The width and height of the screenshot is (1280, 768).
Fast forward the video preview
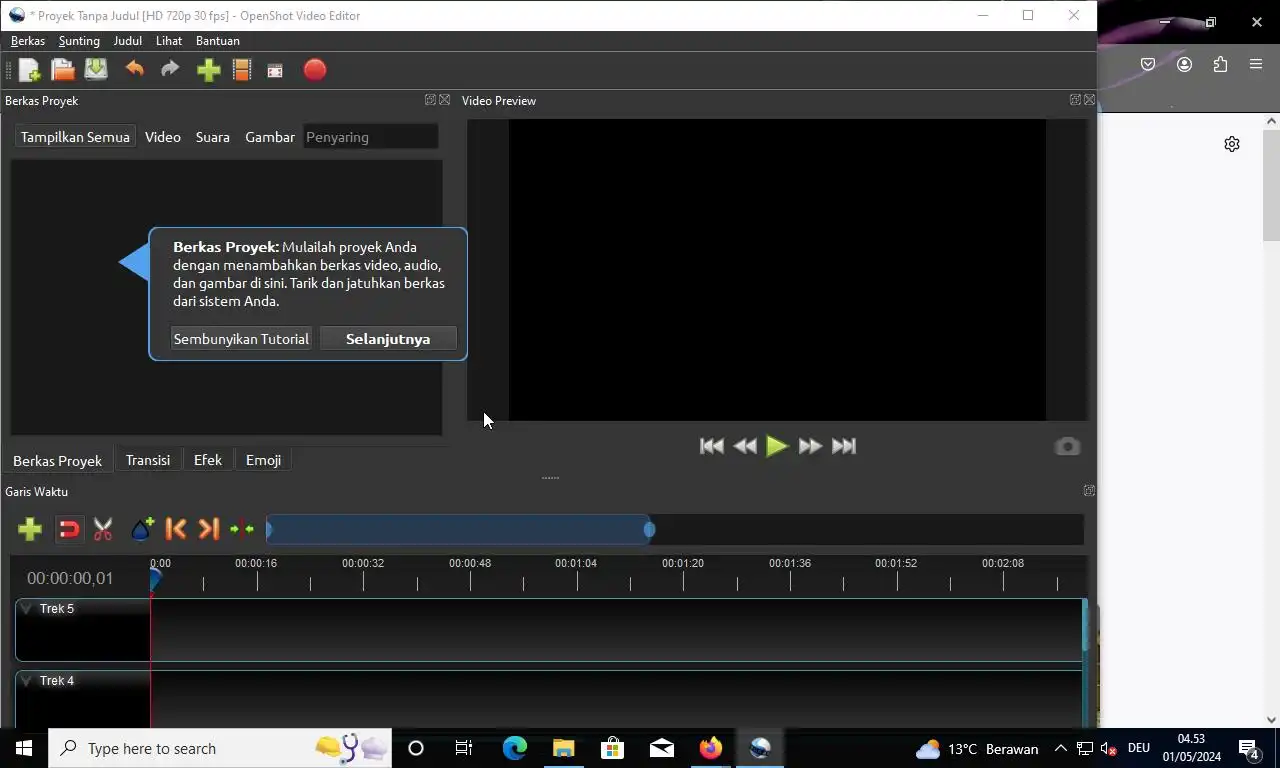tap(810, 446)
